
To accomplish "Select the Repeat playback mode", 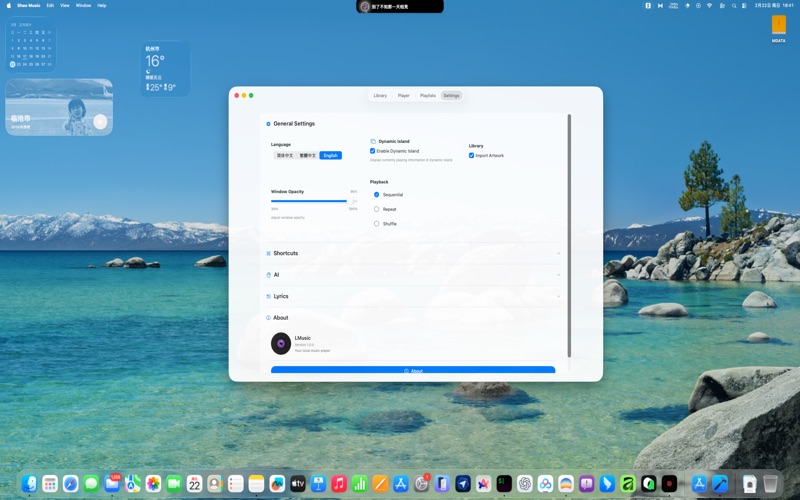I will 377,209.
